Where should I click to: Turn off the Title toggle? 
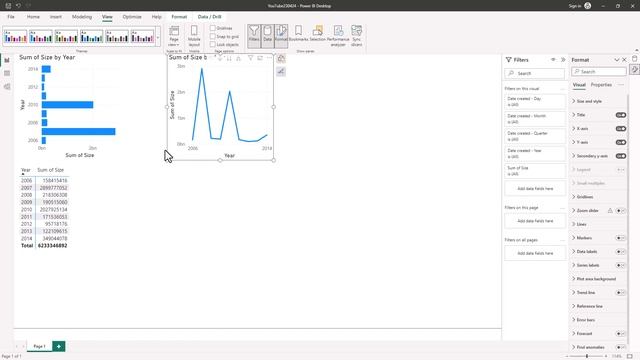[620, 115]
